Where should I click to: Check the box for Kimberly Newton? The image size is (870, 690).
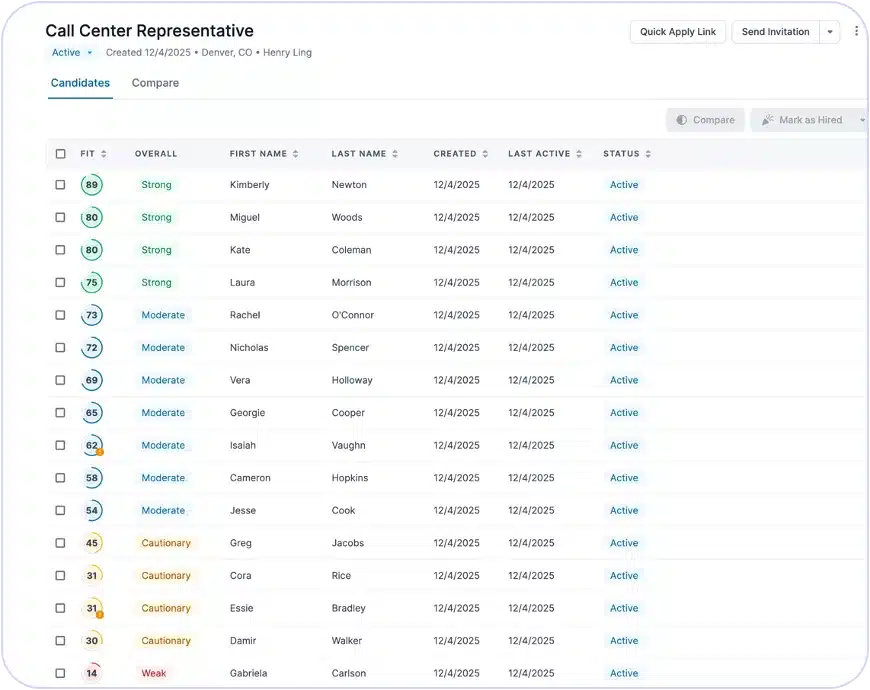point(60,185)
